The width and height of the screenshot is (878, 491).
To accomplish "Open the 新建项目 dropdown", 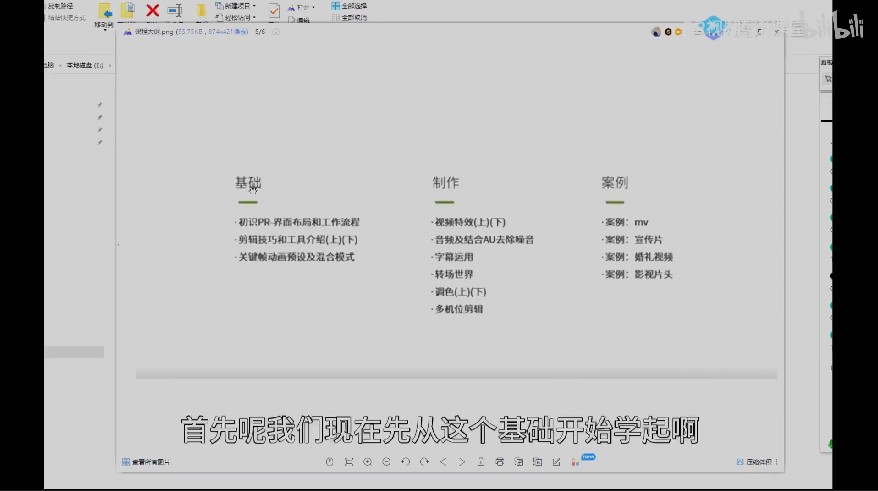I will pyautogui.click(x=236, y=6).
